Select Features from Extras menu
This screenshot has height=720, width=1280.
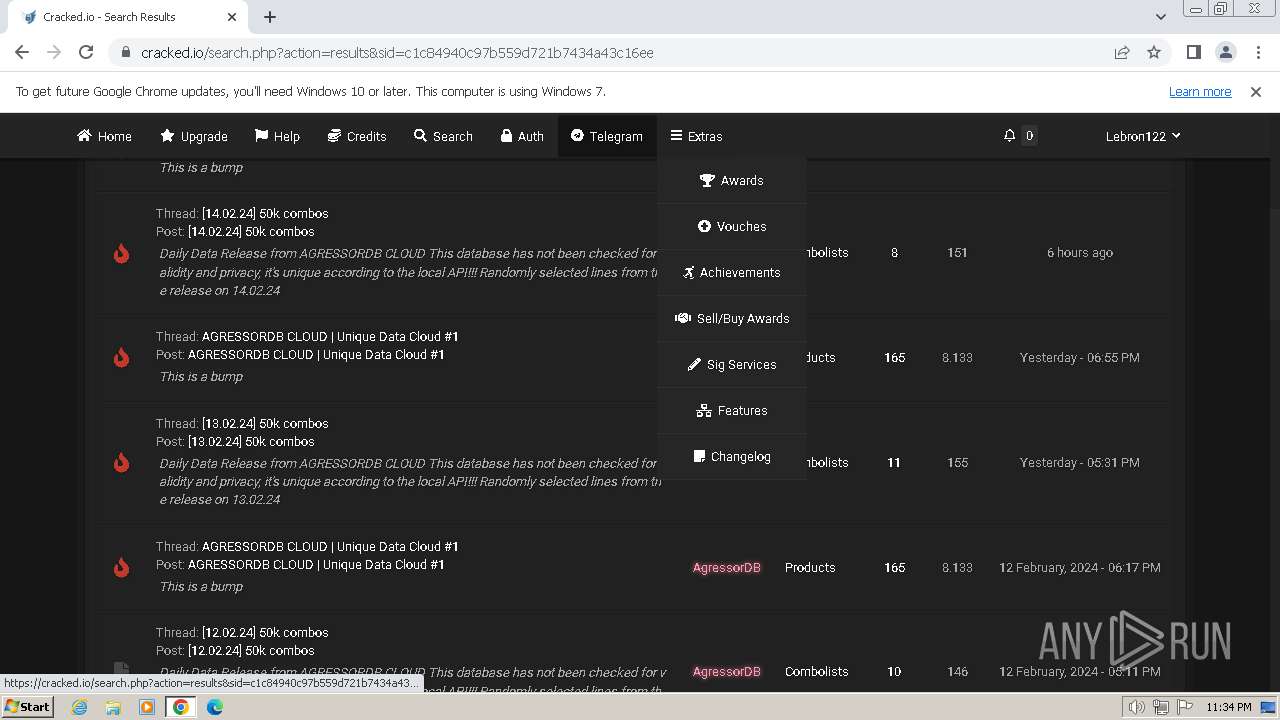tap(732, 410)
